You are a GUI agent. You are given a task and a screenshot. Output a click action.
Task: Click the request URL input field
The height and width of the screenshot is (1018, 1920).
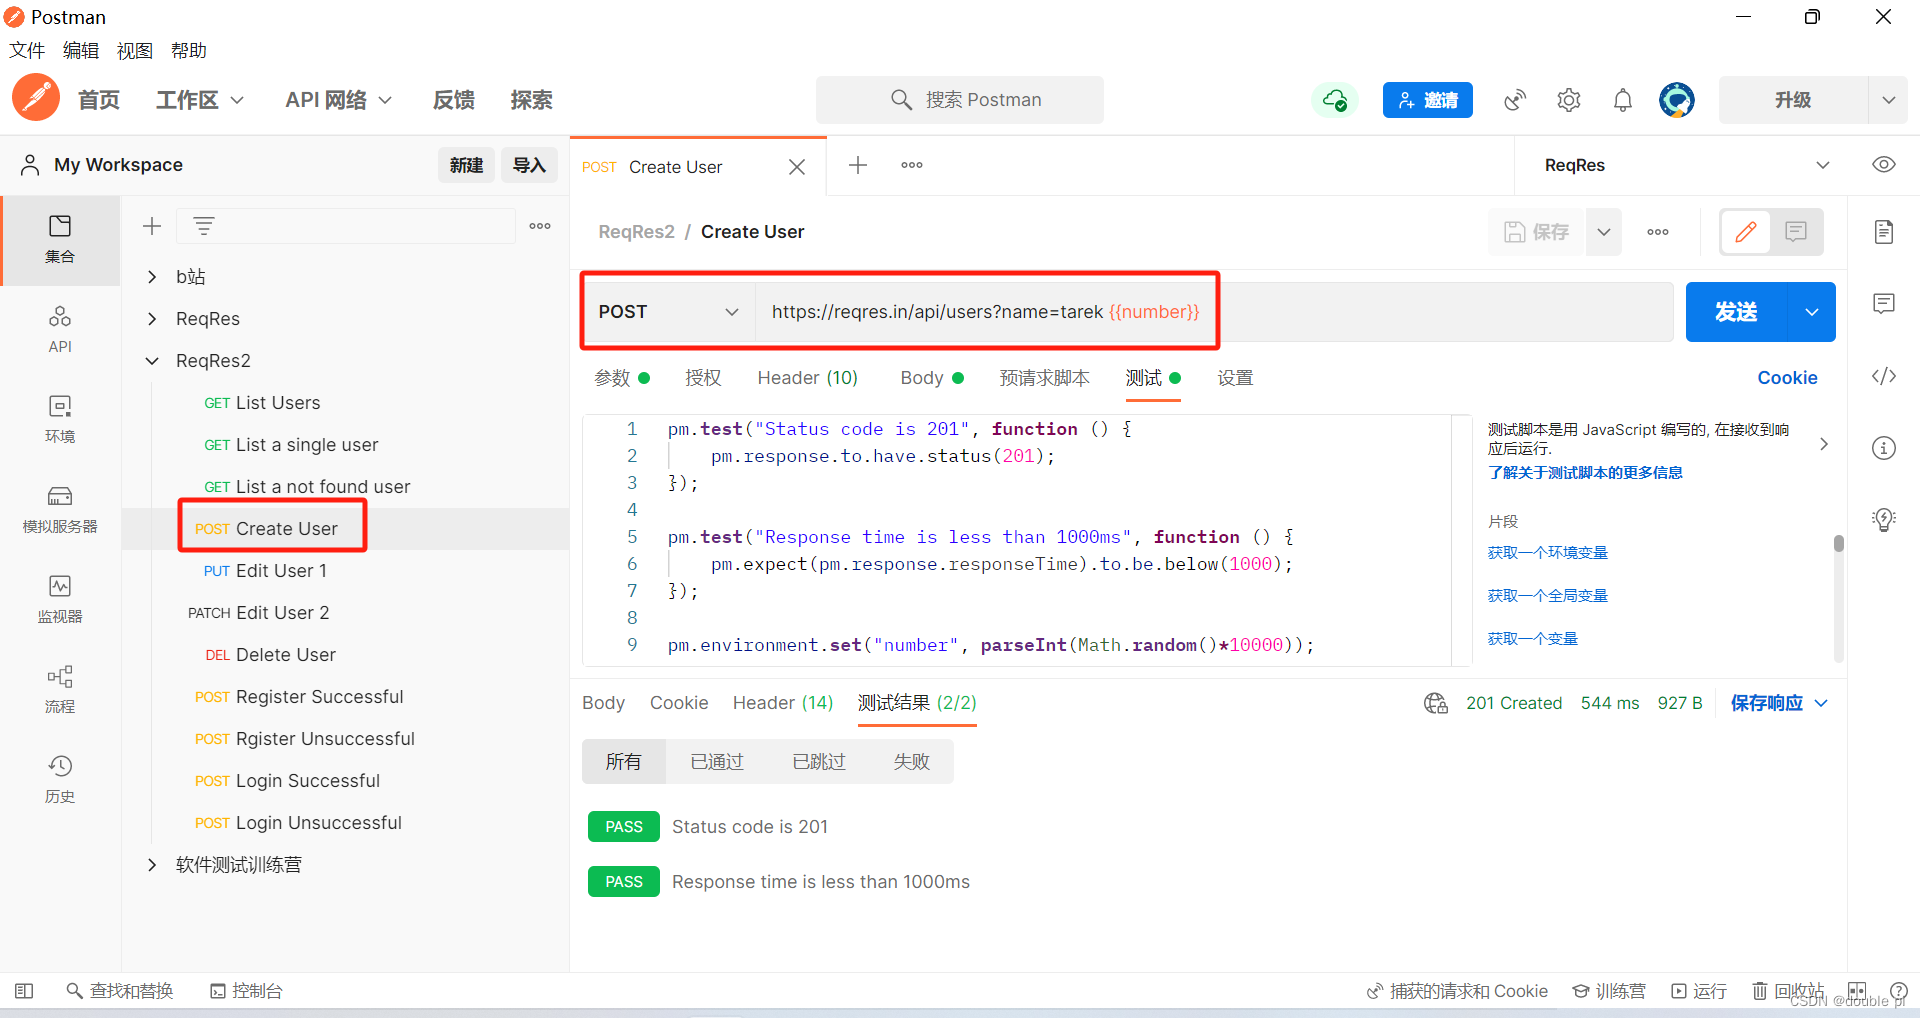pos(1213,312)
